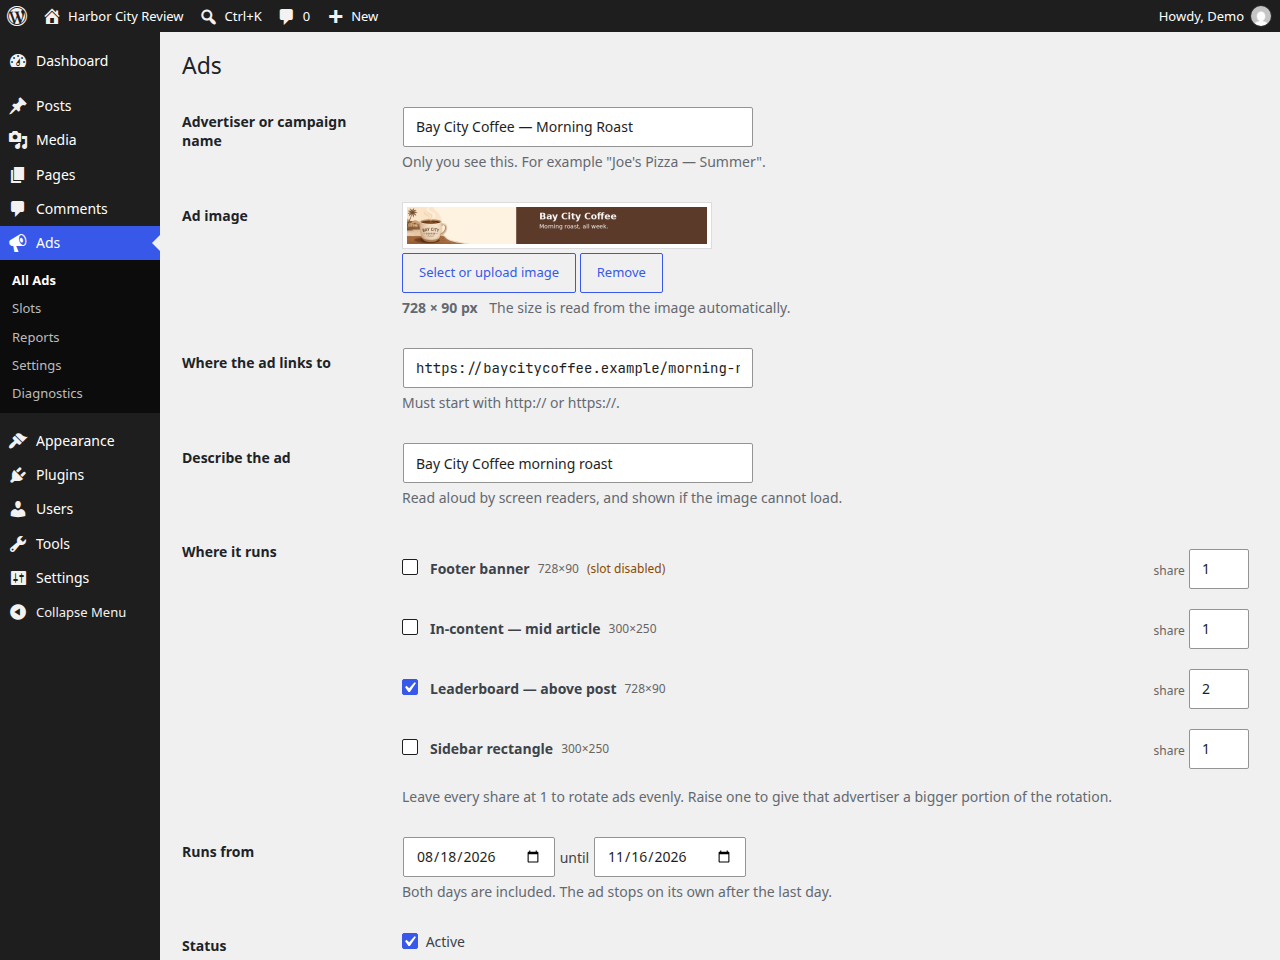
Task: Click the Collapse Menu arrow icon
Action: coord(18,612)
